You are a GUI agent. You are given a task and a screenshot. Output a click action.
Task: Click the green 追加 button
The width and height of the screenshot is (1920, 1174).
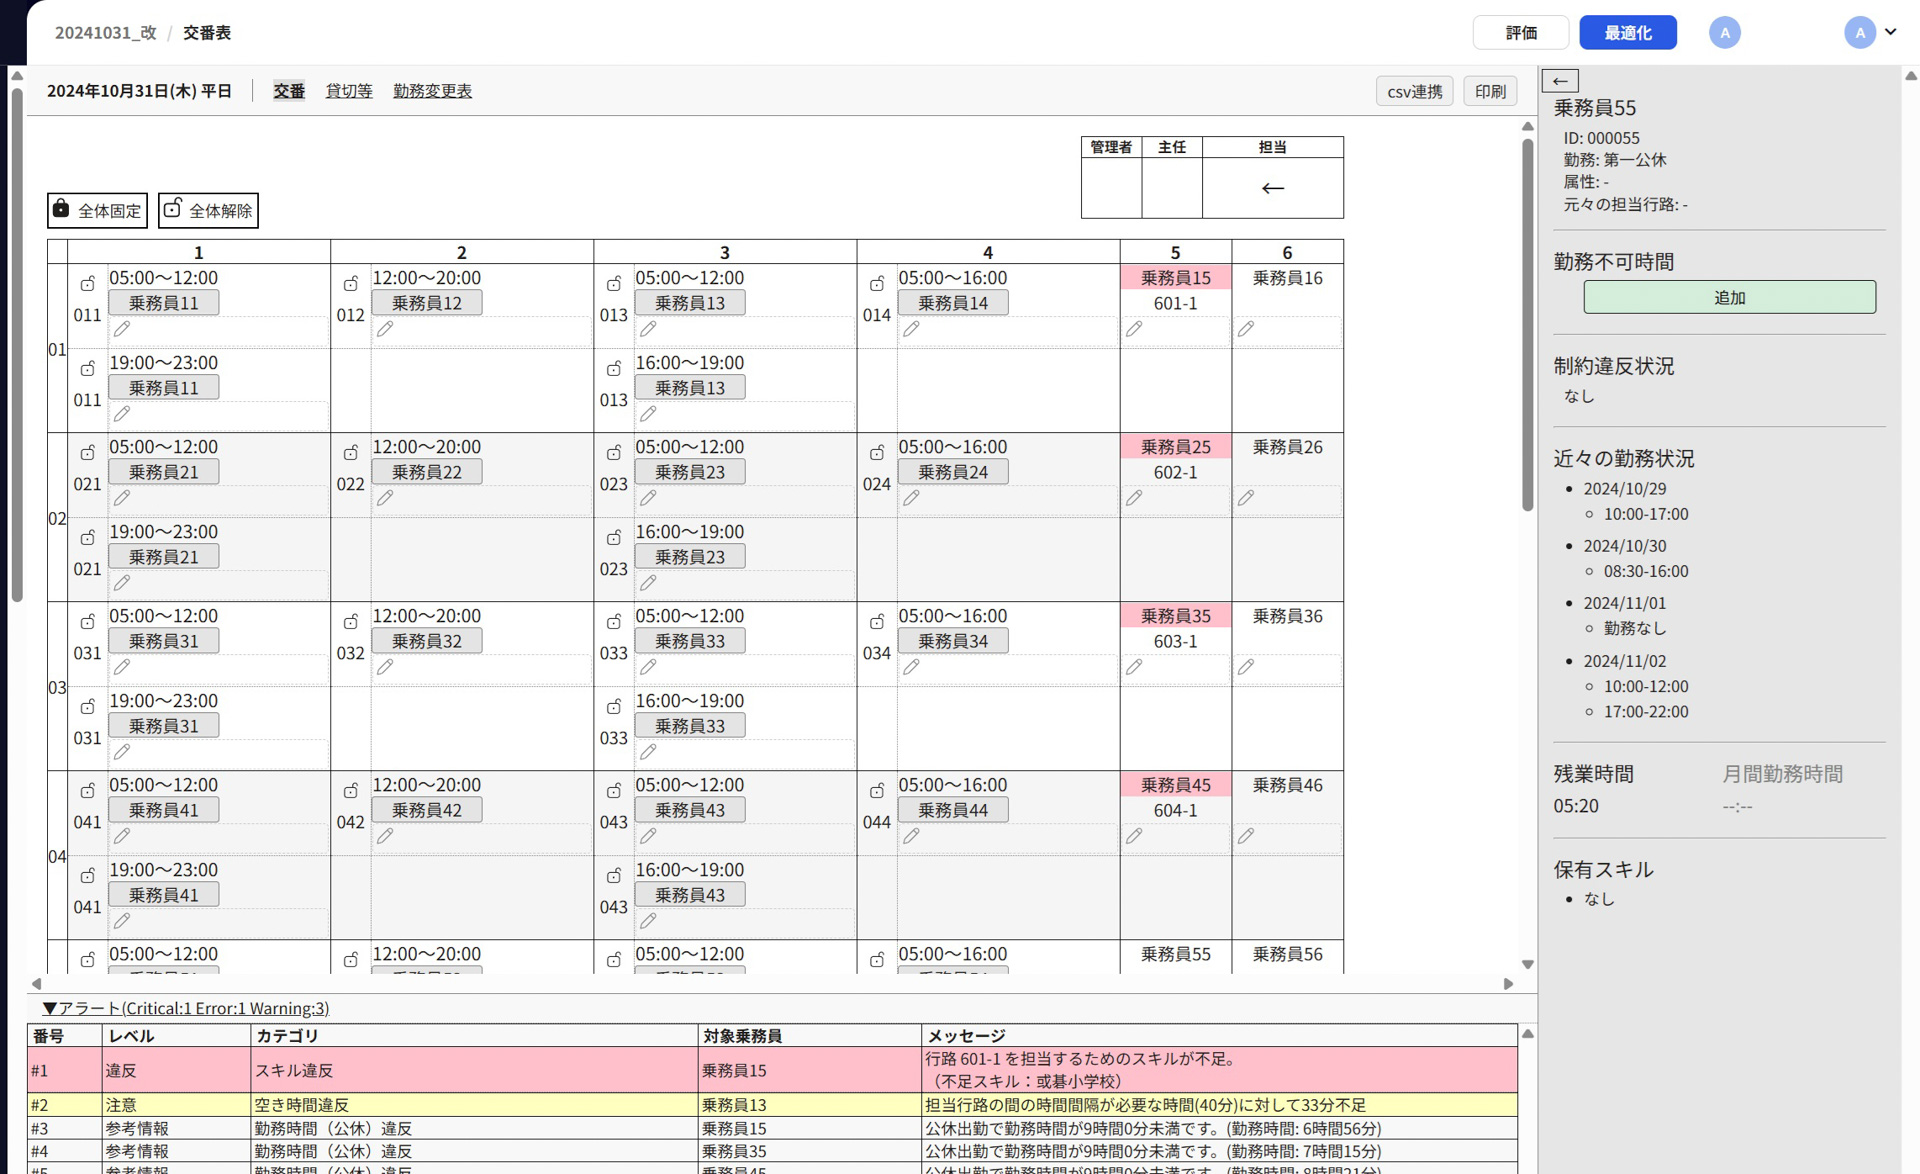pyautogui.click(x=1729, y=298)
